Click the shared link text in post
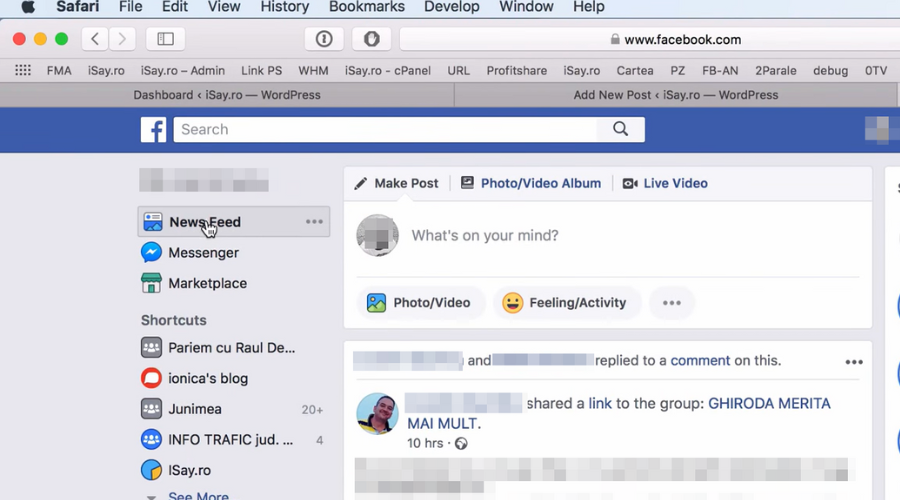 click(x=600, y=404)
